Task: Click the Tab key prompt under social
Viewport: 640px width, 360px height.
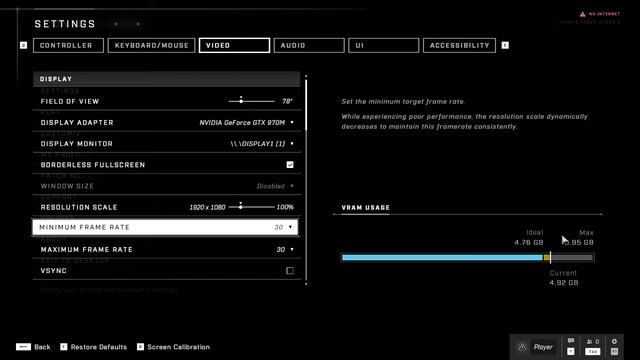Action: coord(593,351)
